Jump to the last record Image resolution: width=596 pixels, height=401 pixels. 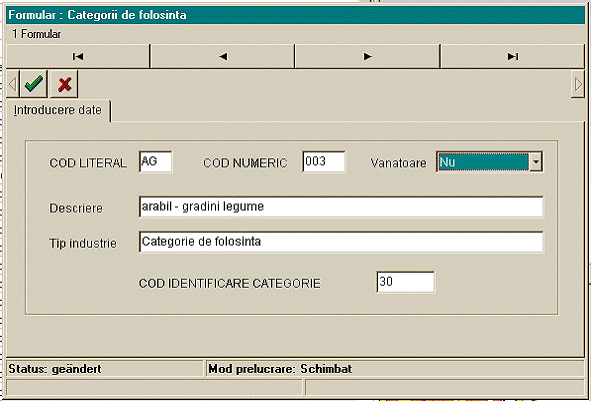tap(512, 56)
